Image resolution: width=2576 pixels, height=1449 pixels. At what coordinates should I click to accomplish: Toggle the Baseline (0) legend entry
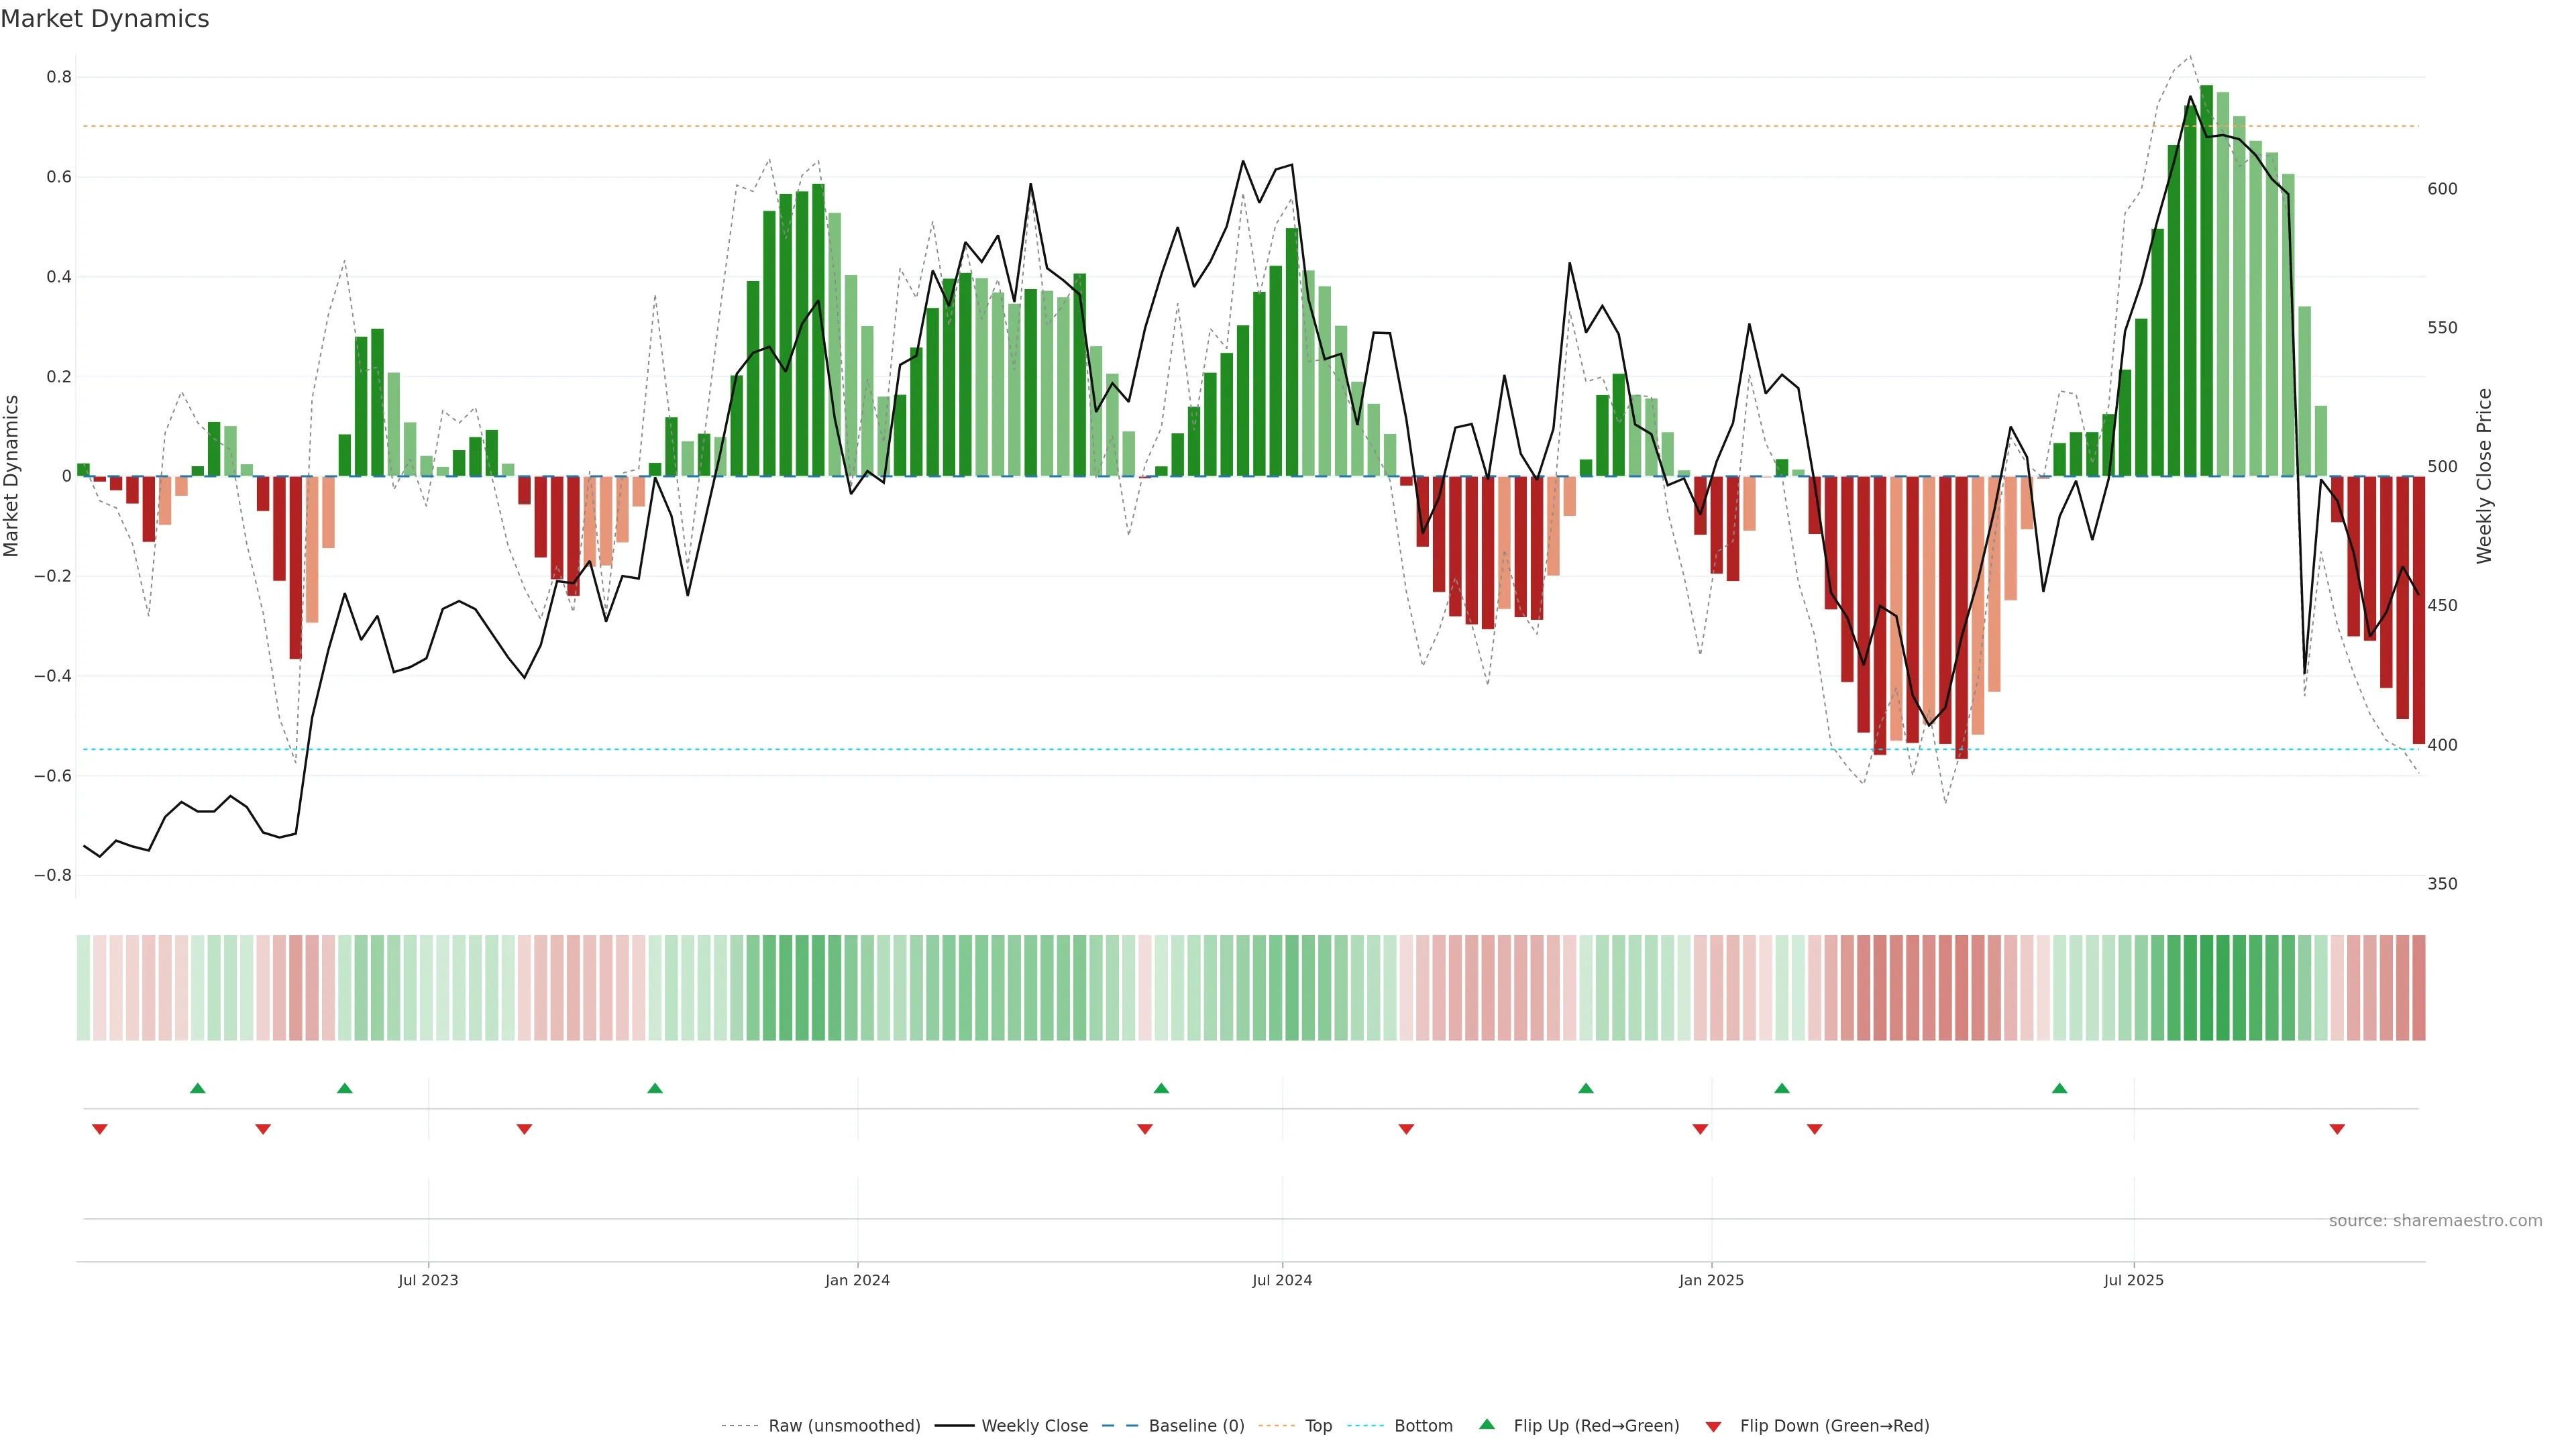click(1196, 1426)
